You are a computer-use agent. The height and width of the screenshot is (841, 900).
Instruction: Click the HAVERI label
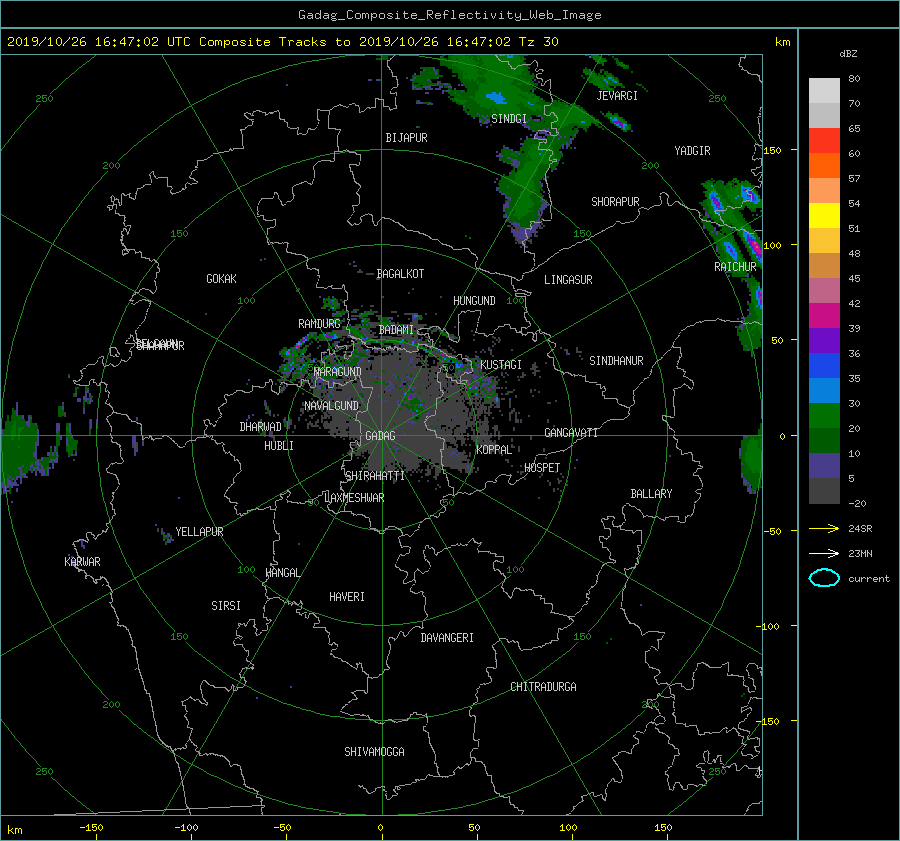[347, 597]
